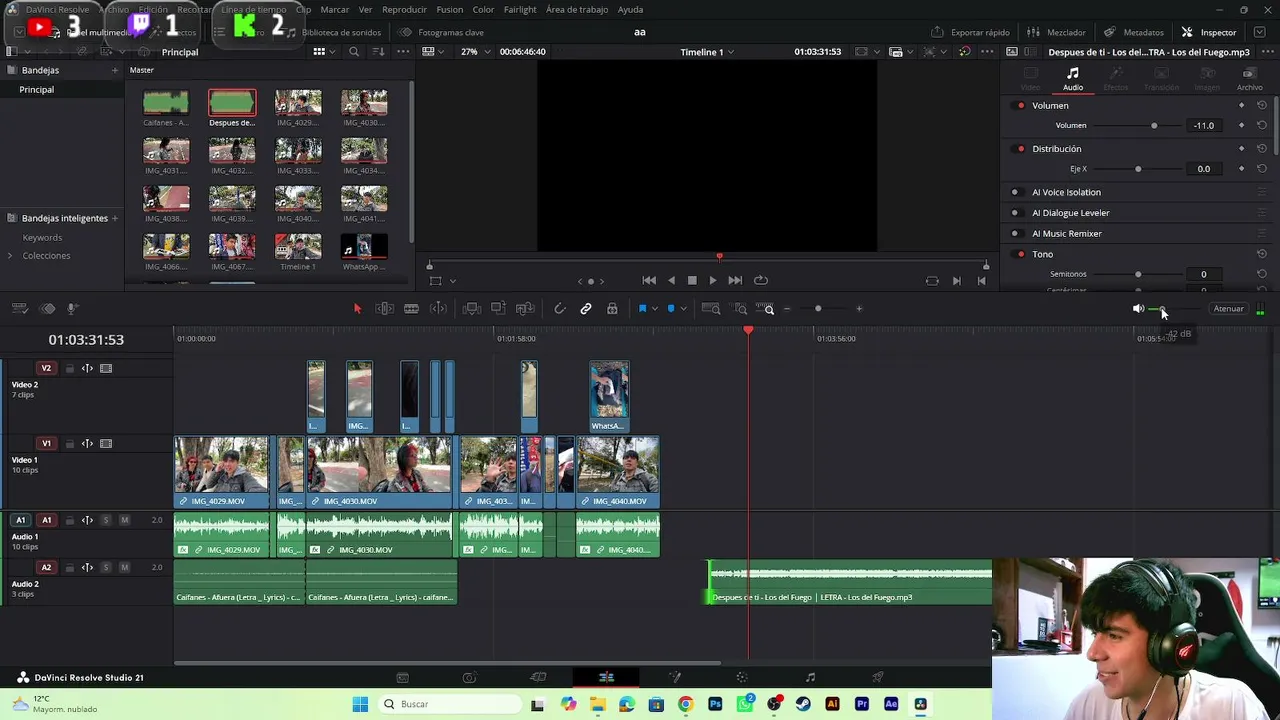Adjust the Eje X pan slider

1138,169
